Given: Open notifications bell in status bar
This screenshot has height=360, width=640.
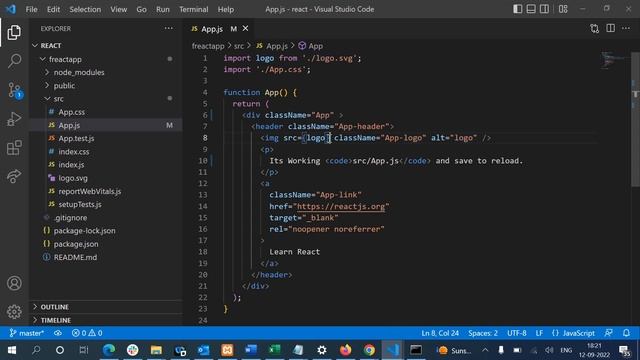Looking at the screenshot, I should tap(627, 333).
